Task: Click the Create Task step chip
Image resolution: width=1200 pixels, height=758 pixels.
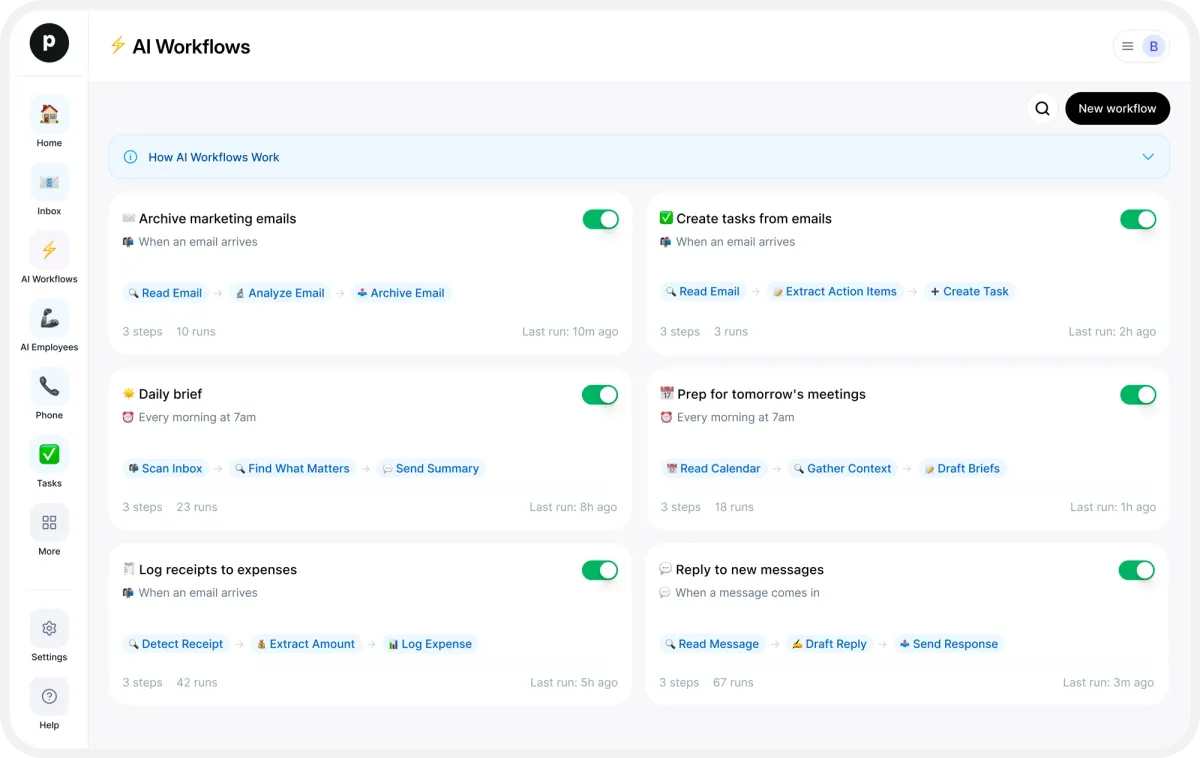Action: pos(969,292)
